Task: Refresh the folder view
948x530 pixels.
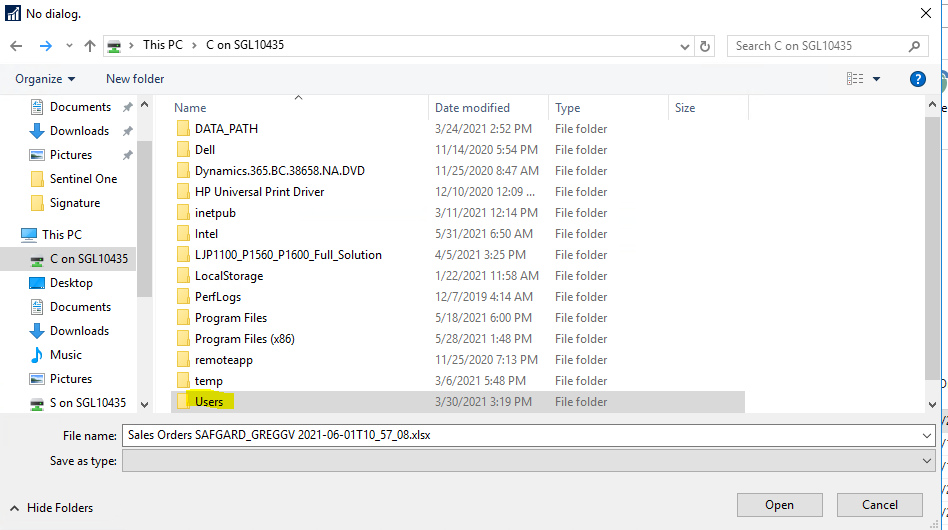Action: [705, 47]
